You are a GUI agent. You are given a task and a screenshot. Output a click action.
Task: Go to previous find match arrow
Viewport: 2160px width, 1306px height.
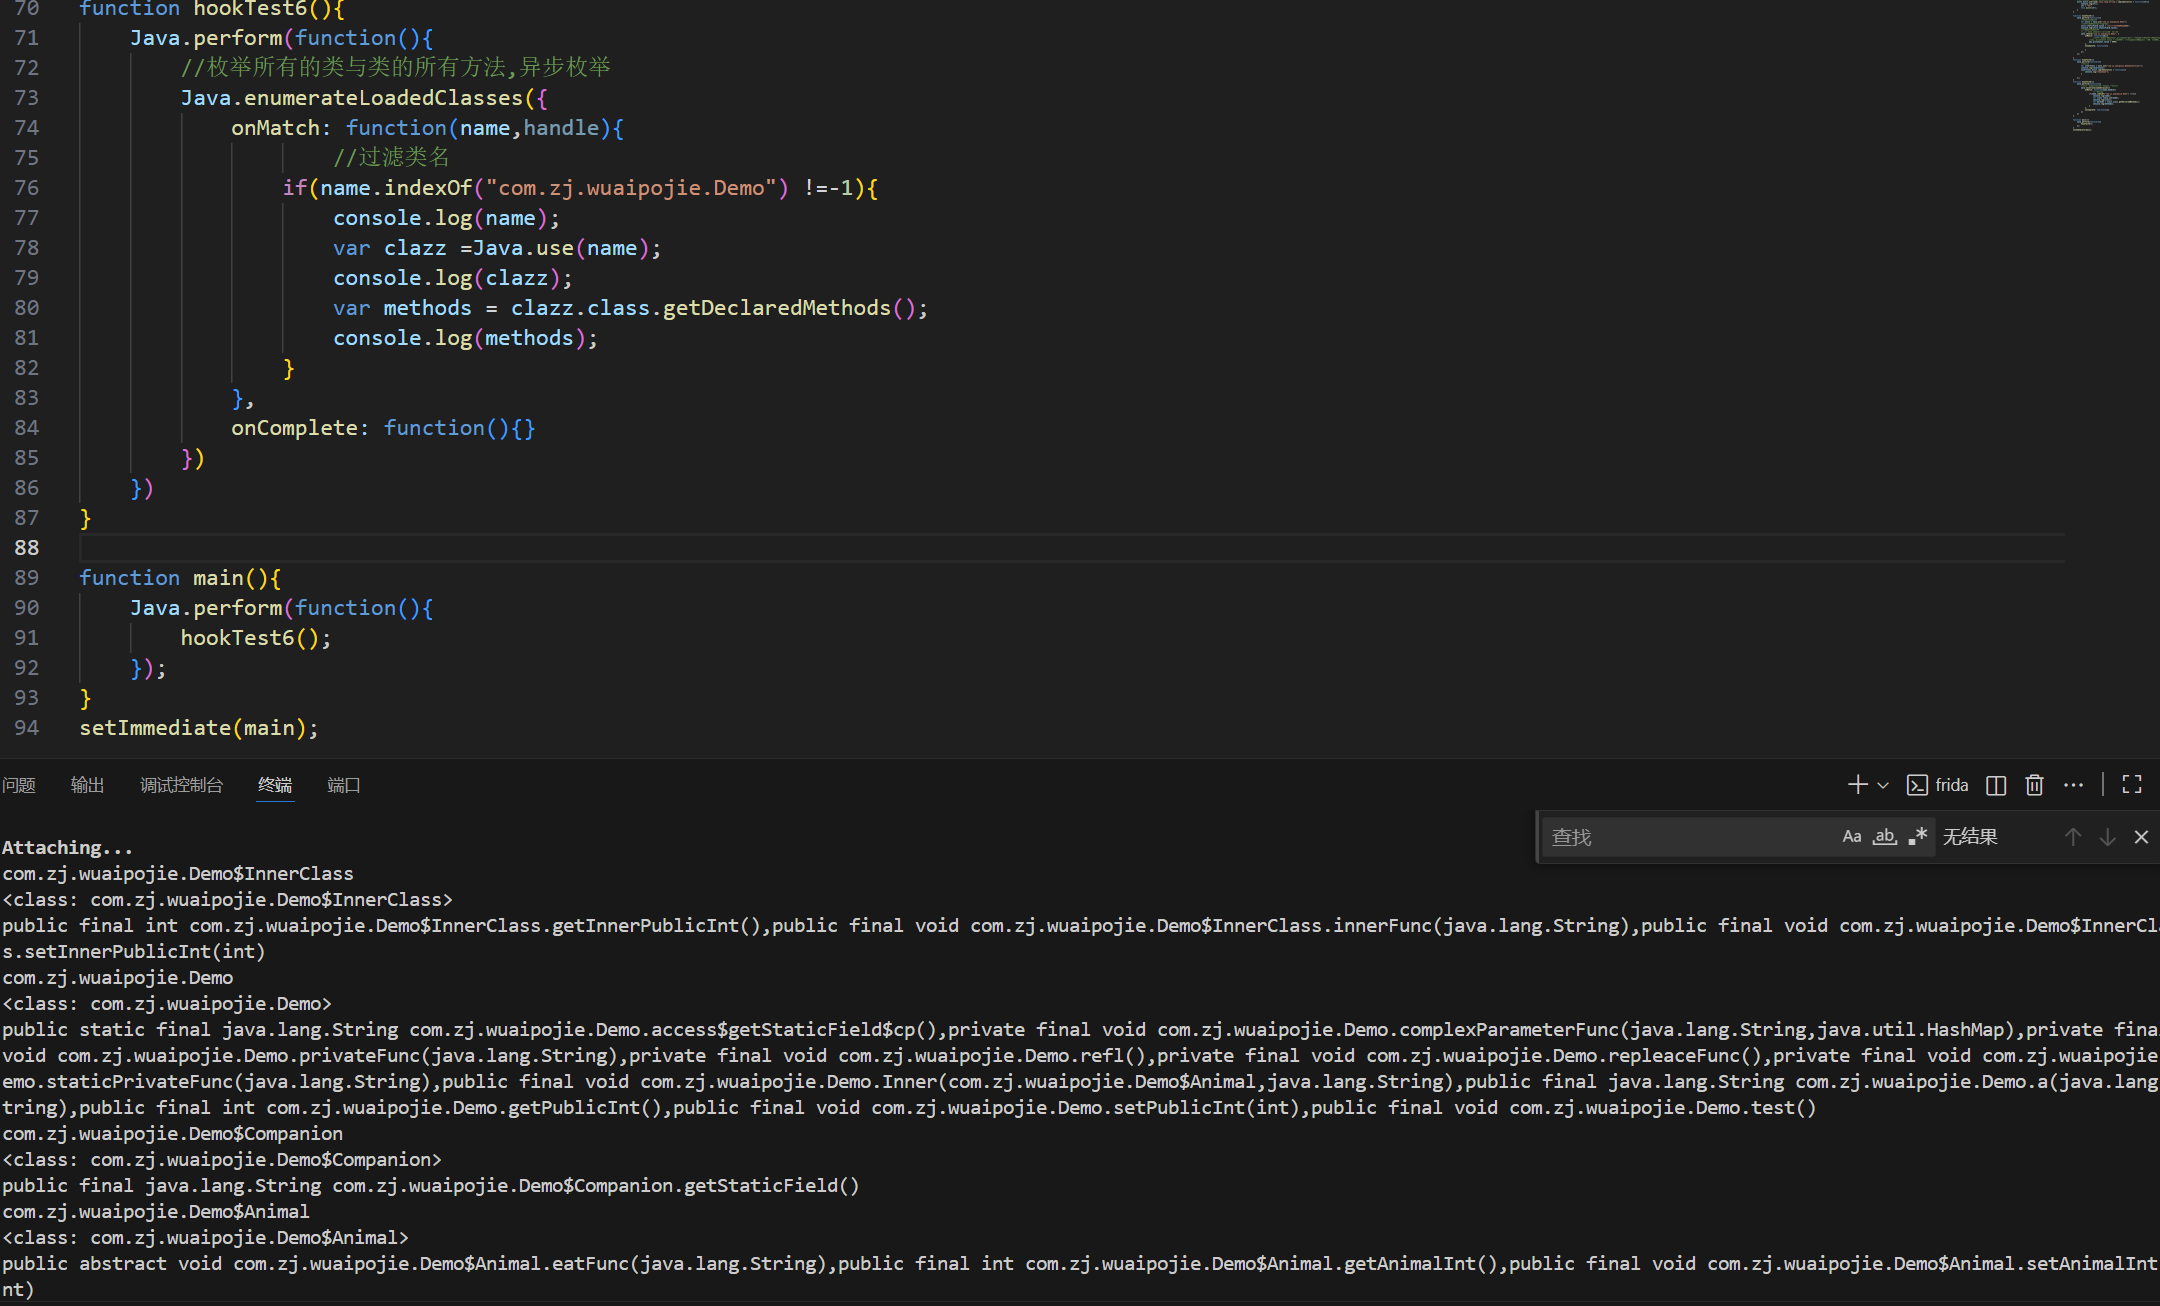pyautogui.click(x=2073, y=837)
